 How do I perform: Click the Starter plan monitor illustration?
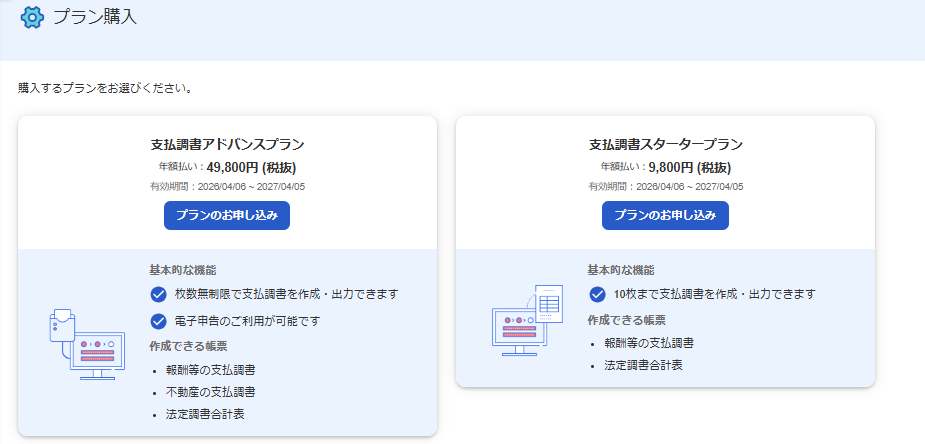pyautogui.click(x=528, y=320)
